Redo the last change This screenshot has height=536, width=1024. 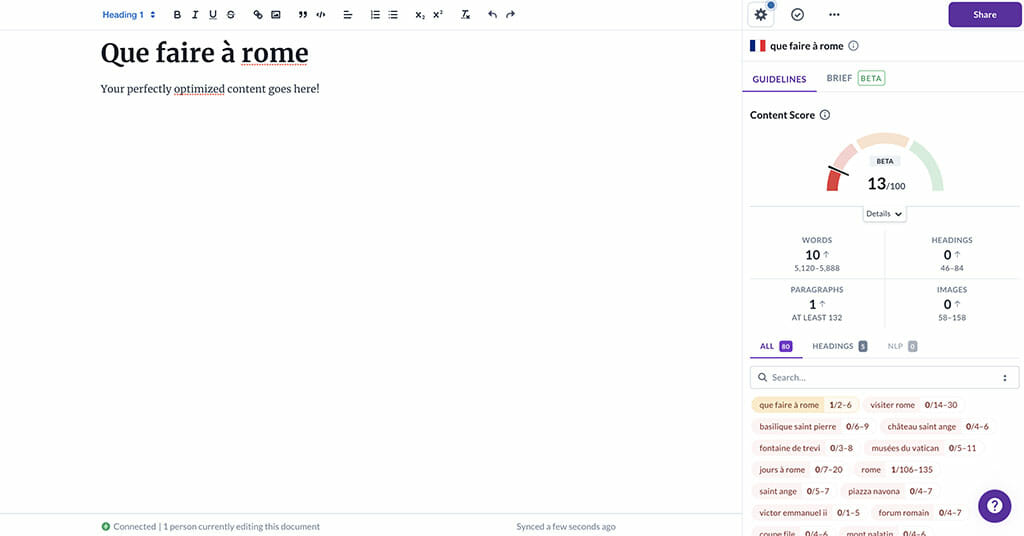[510, 14]
